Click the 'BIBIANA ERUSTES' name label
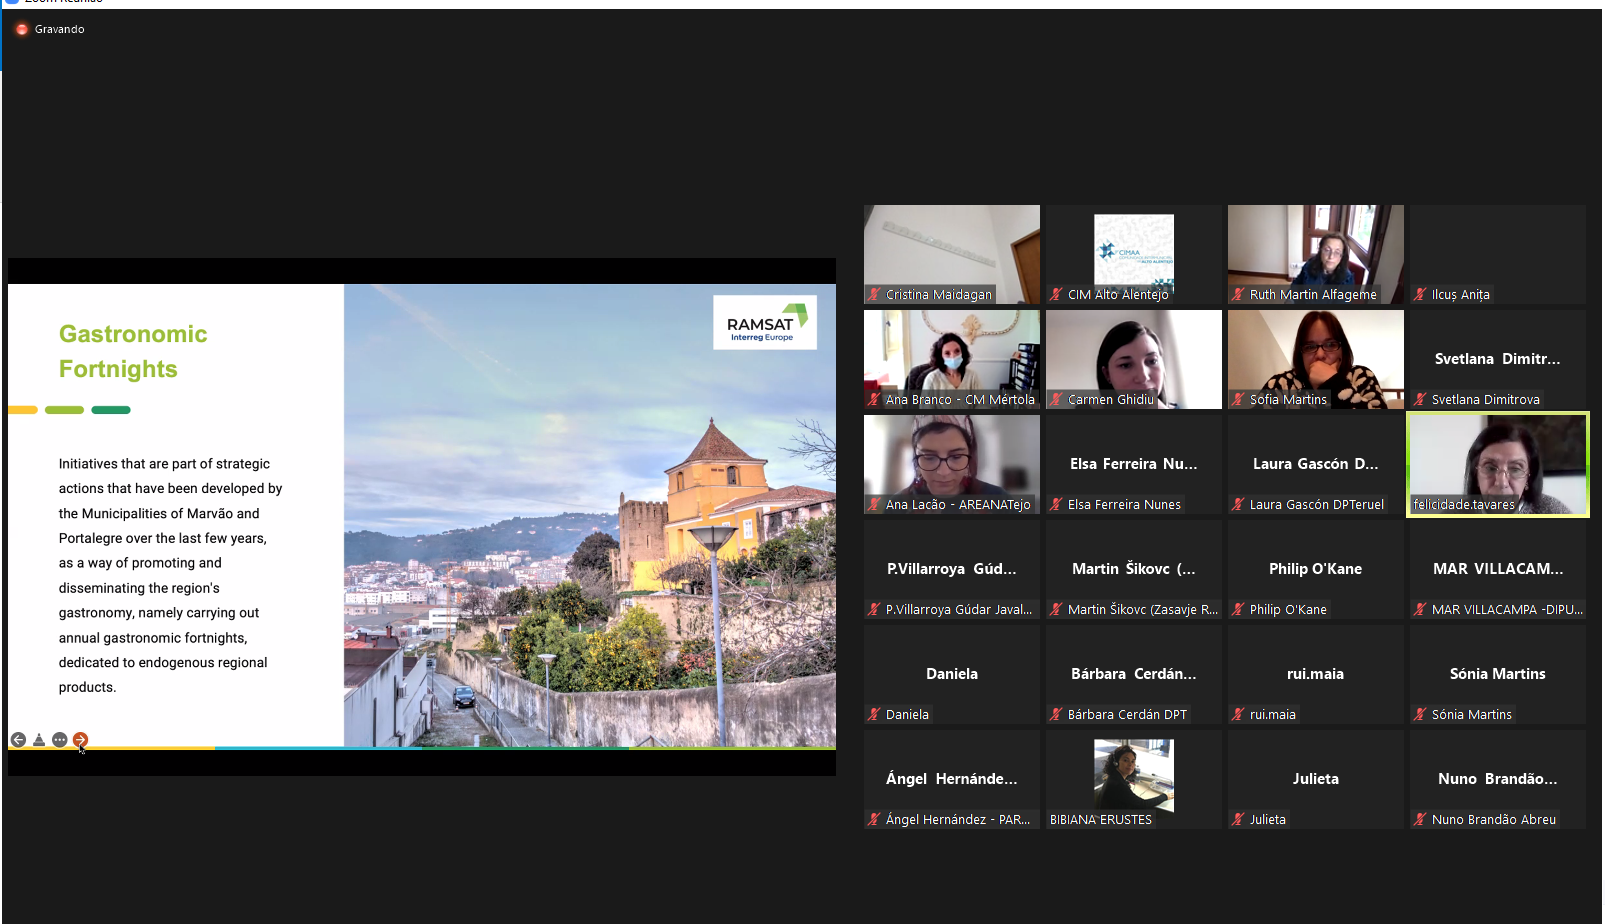 coord(1100,819)
